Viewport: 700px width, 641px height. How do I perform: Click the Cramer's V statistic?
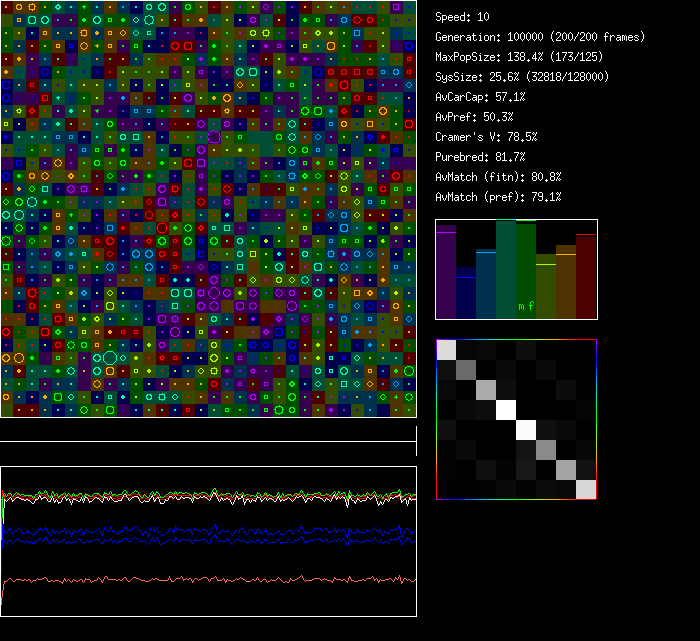pos(486,137)
